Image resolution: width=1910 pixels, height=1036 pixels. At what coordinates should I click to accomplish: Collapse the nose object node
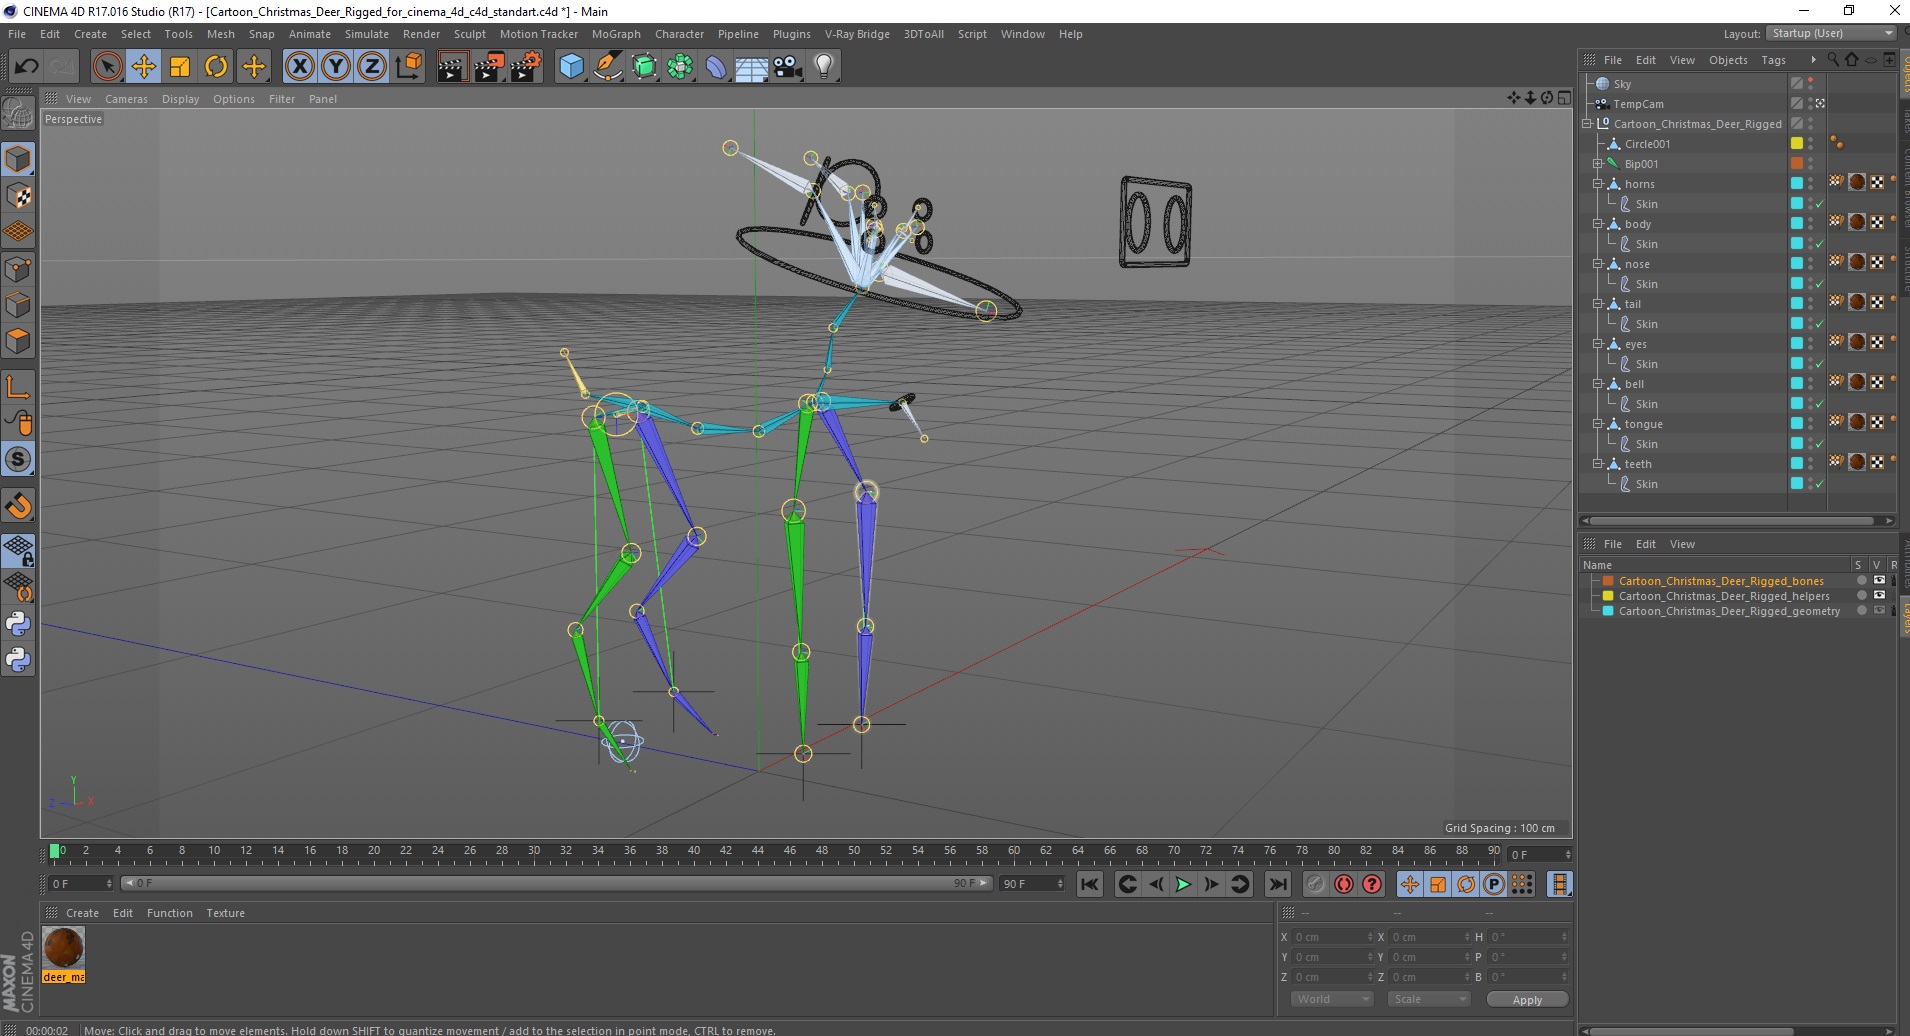click(1598, 264)
